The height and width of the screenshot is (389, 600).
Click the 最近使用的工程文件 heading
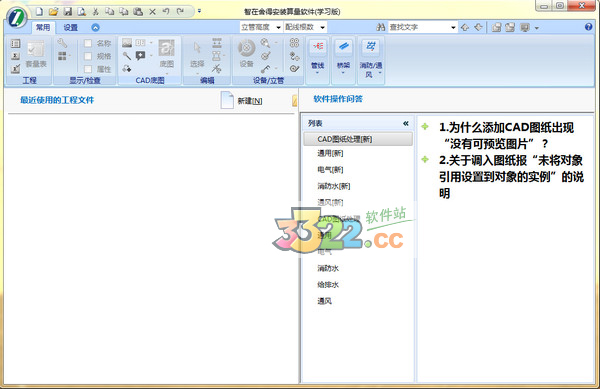[x=57, y=100]
